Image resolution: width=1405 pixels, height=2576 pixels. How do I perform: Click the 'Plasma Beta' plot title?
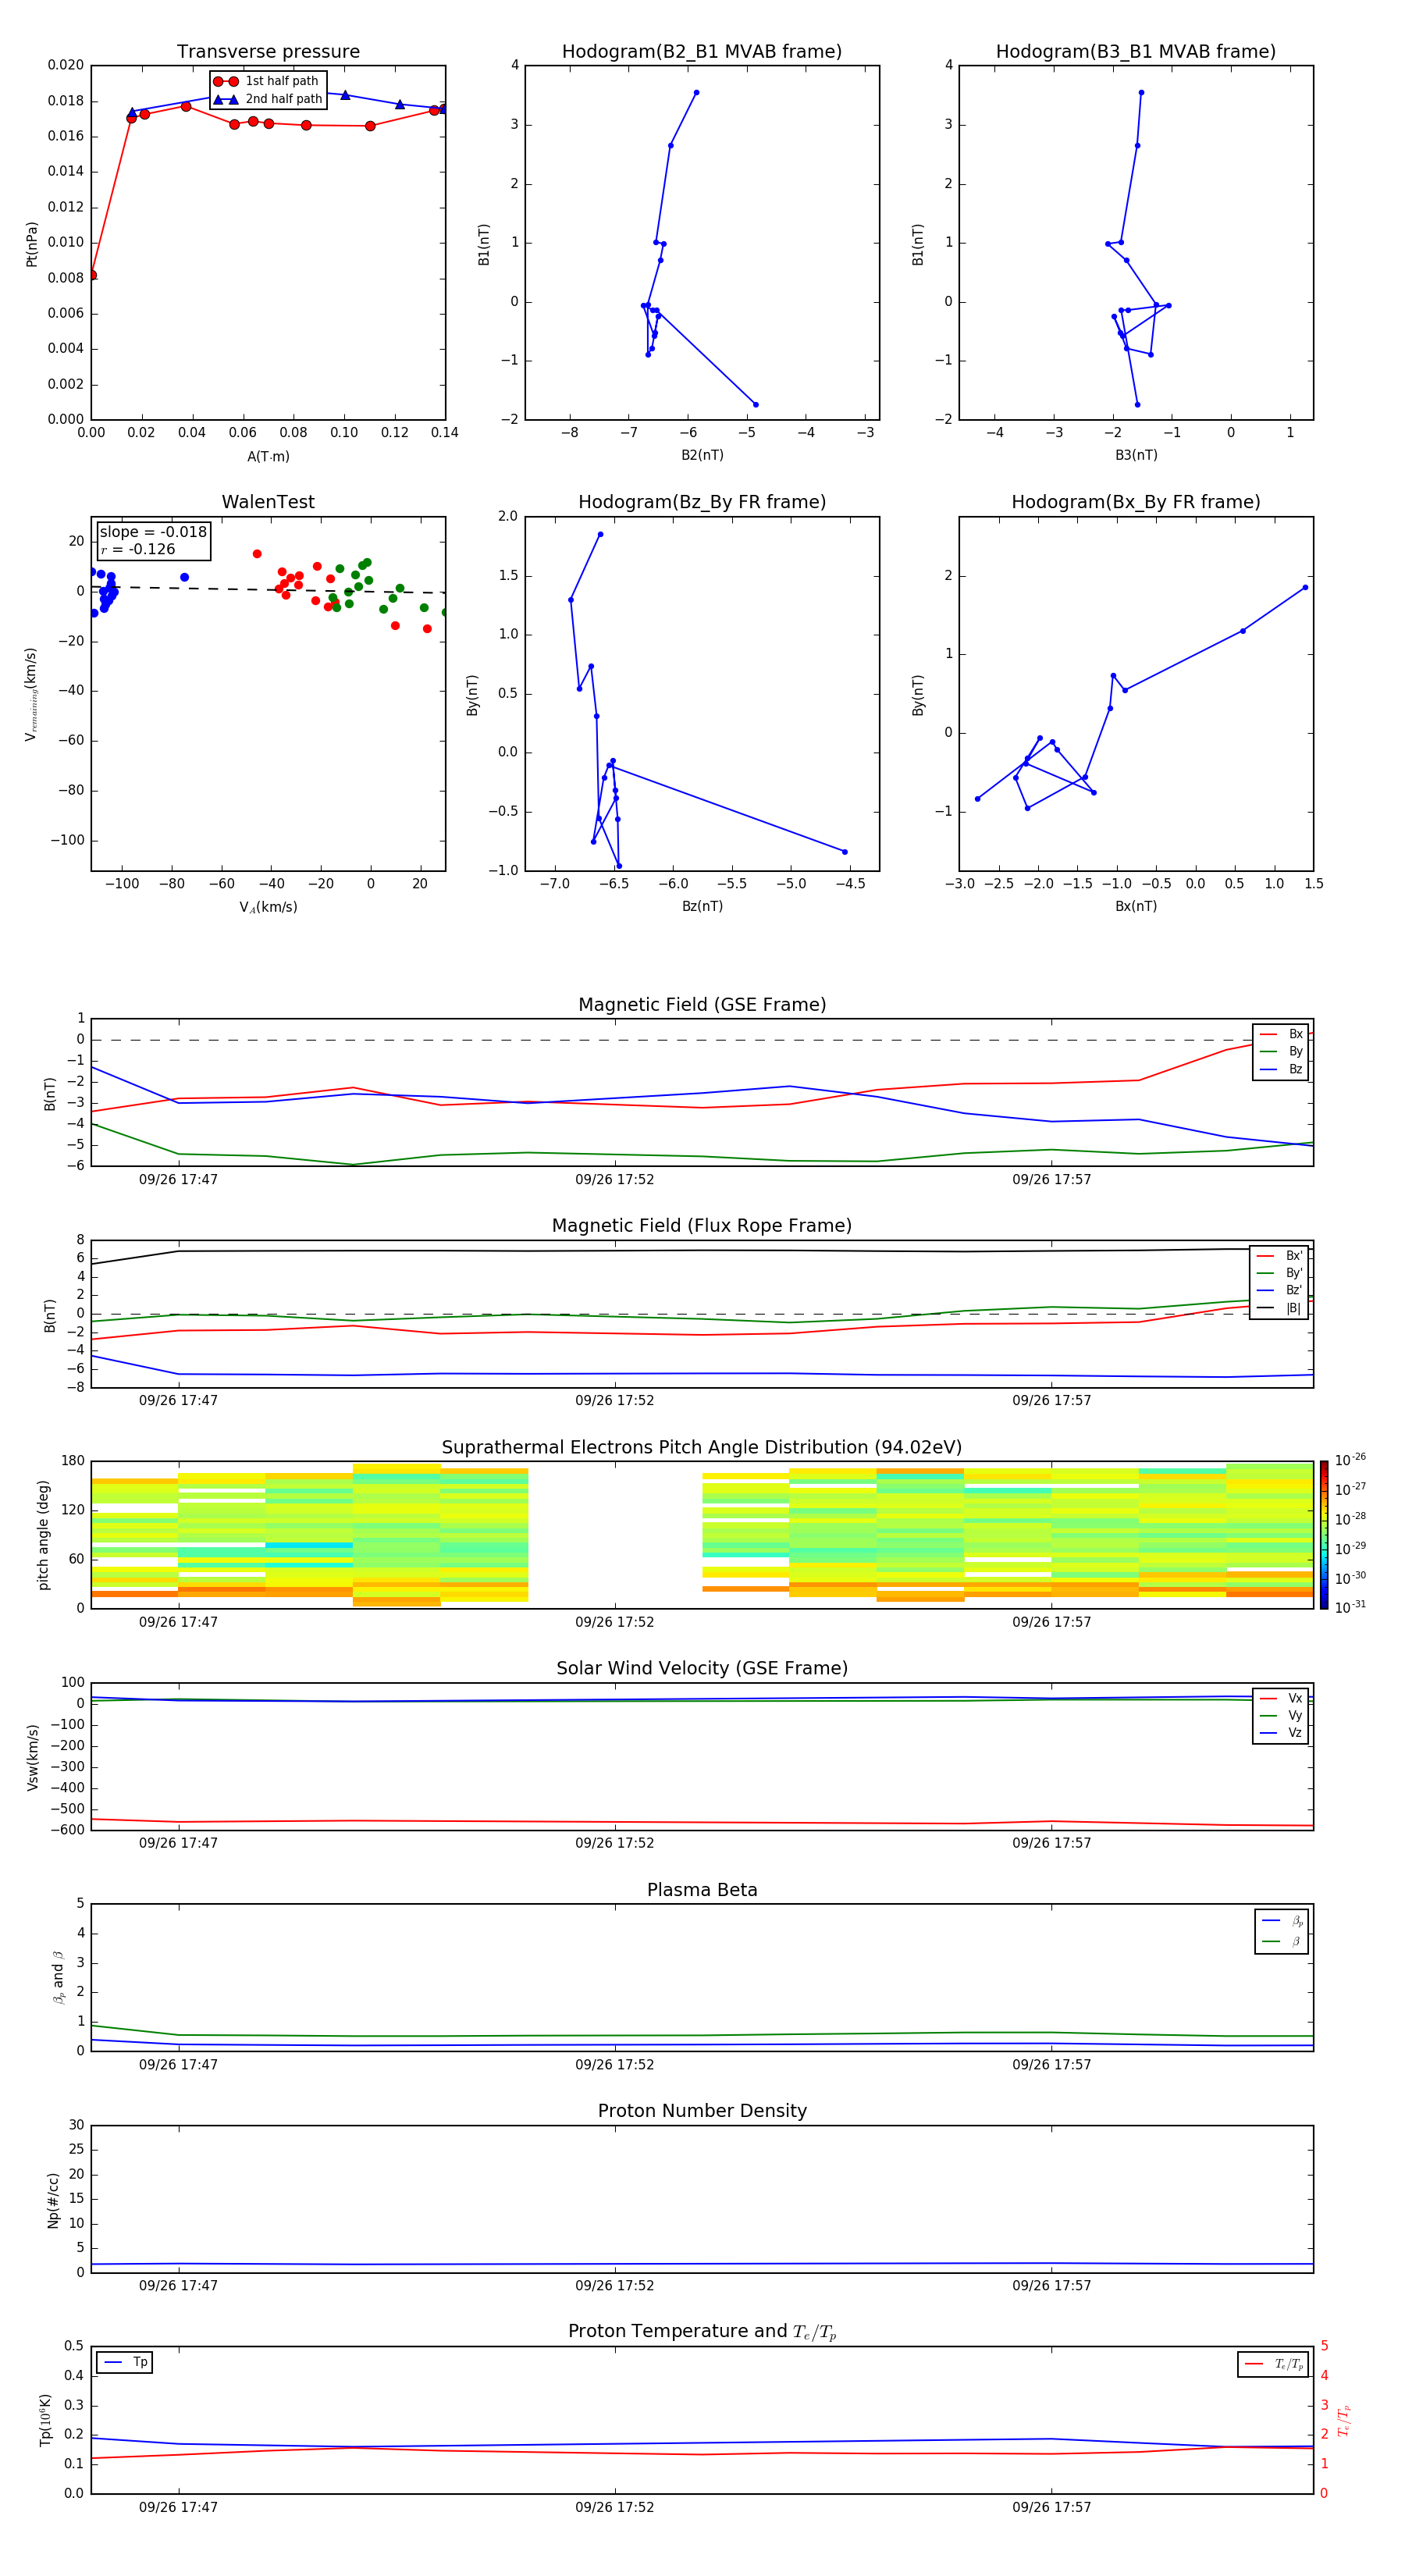pos(702,1890)
